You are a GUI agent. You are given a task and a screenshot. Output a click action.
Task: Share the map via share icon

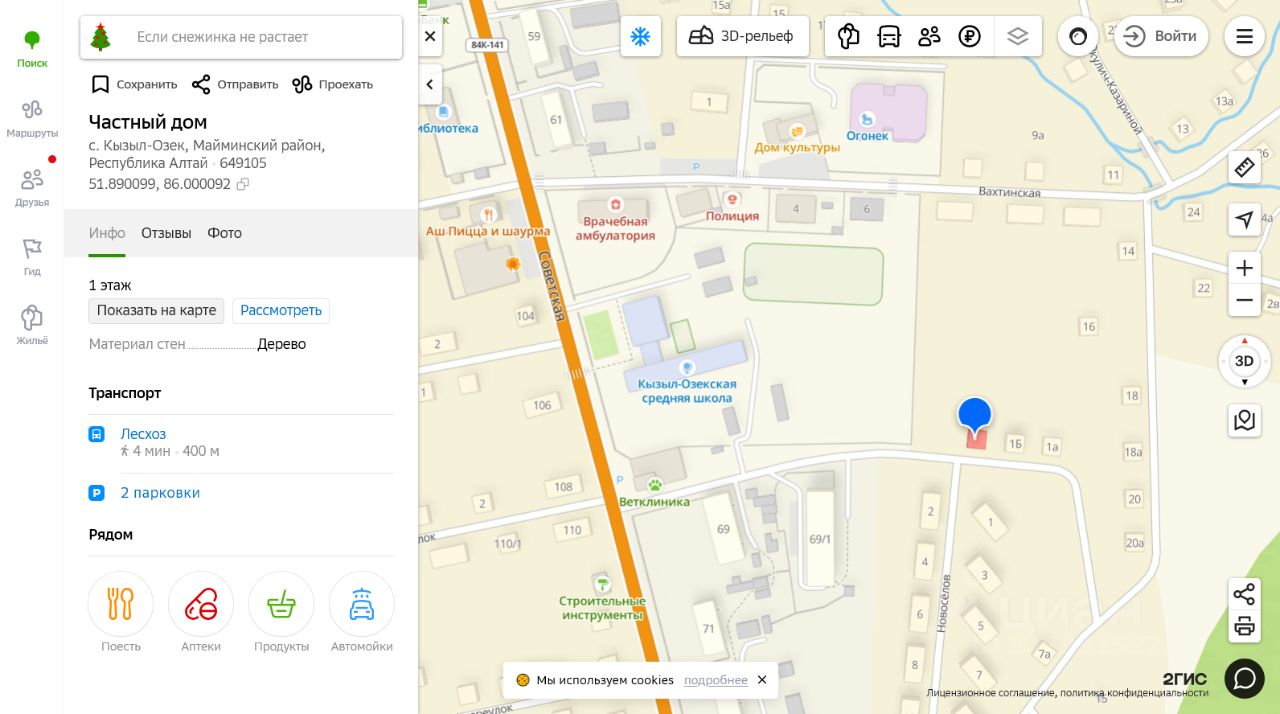1244,595
